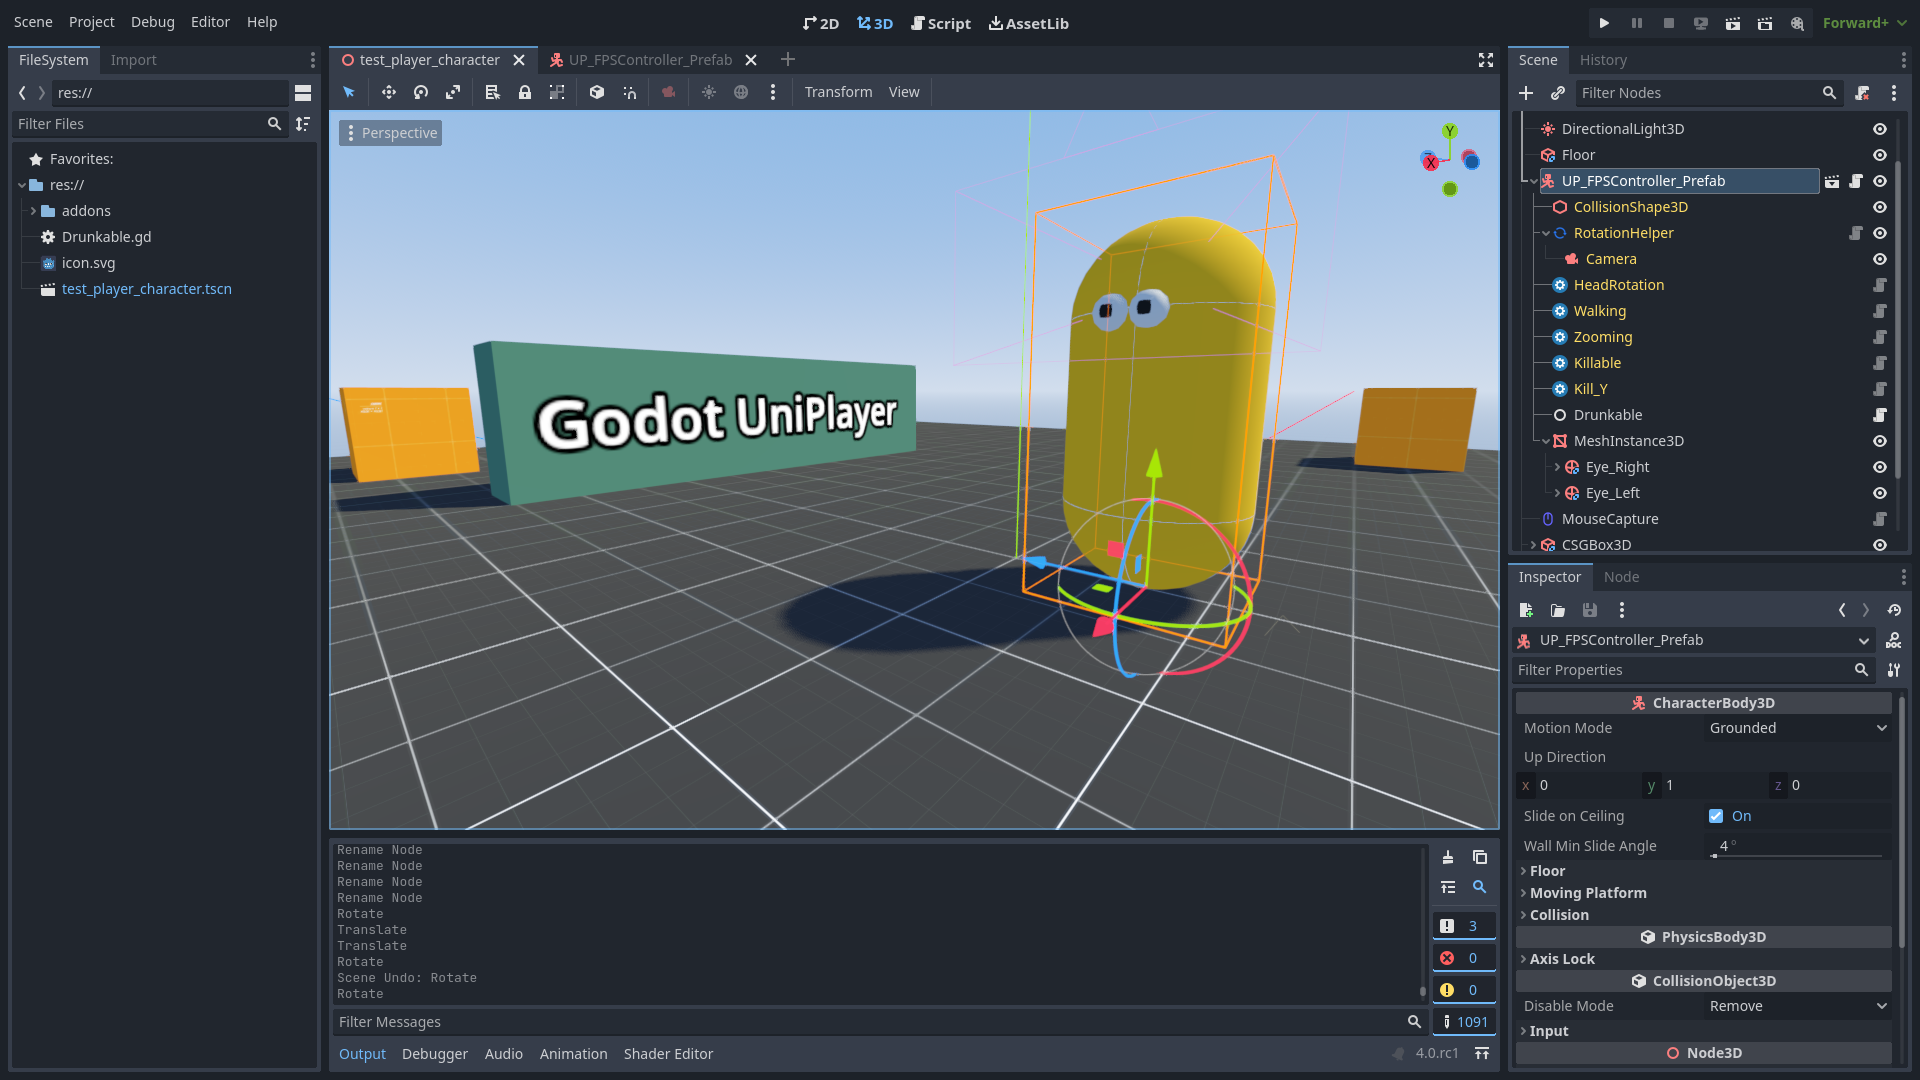Open sun preview settings icon
The height and width of the screenshot is (1080, 1920).
coord(709,92)
